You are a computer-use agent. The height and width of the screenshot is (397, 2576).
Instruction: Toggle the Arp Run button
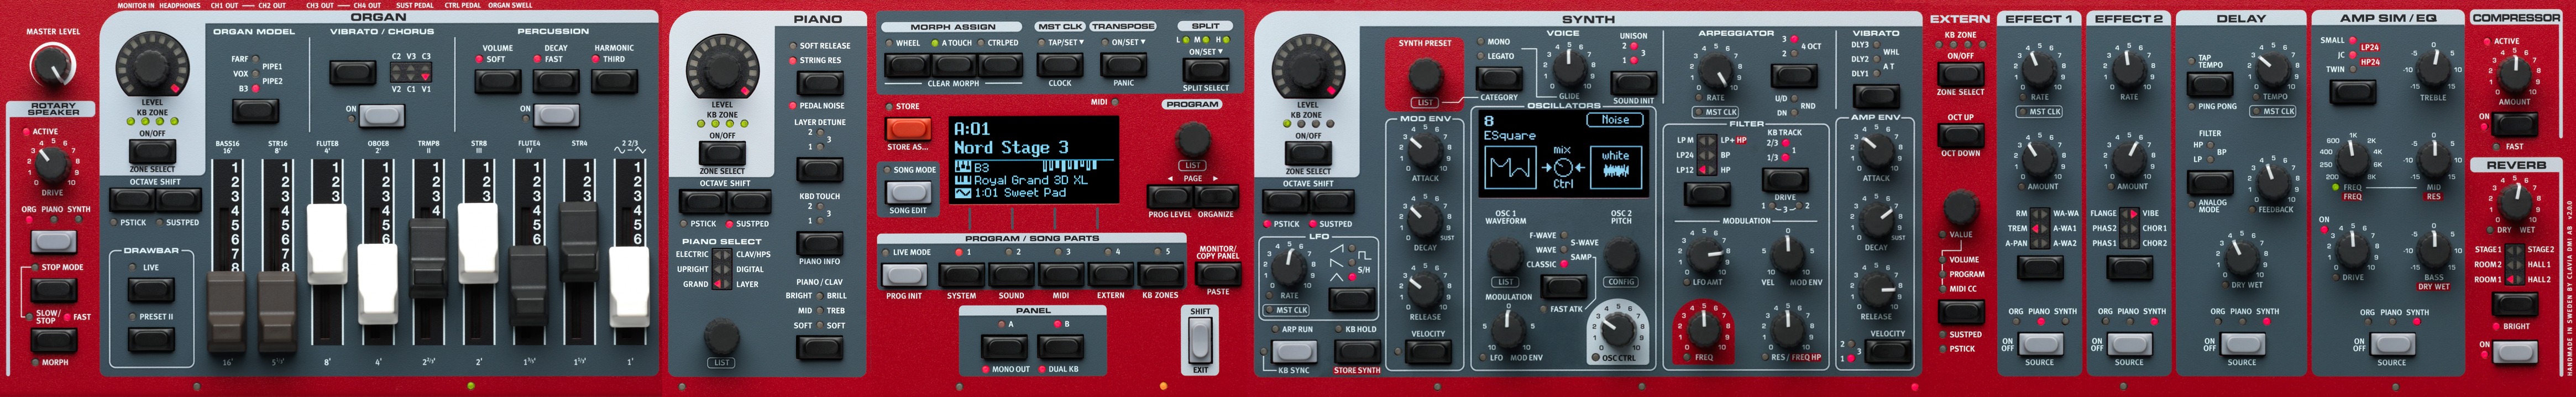(1293, 351)
